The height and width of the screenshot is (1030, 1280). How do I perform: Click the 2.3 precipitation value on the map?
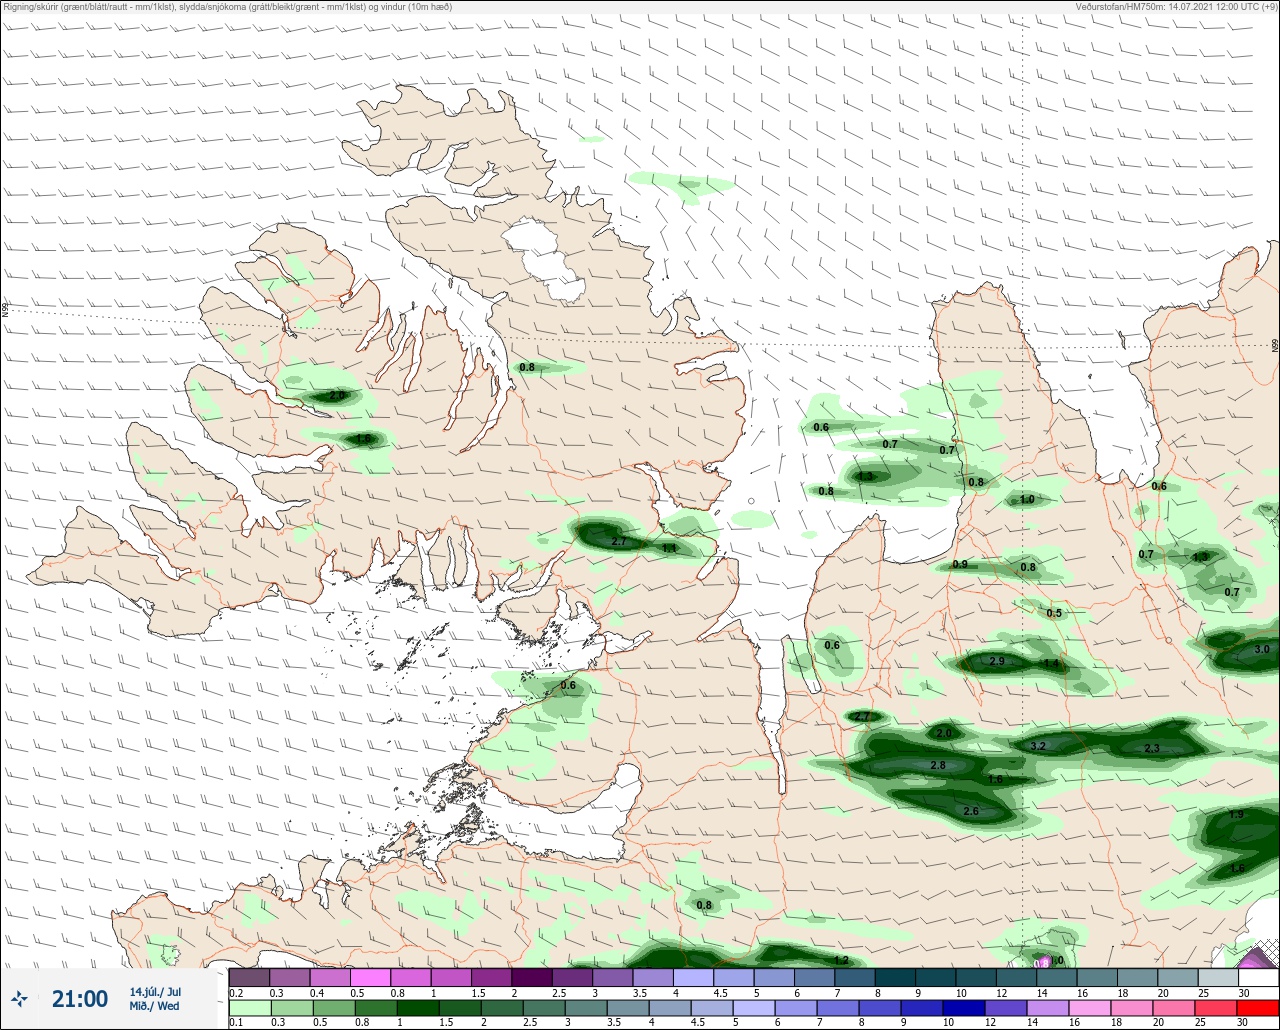coord(1151,748)
